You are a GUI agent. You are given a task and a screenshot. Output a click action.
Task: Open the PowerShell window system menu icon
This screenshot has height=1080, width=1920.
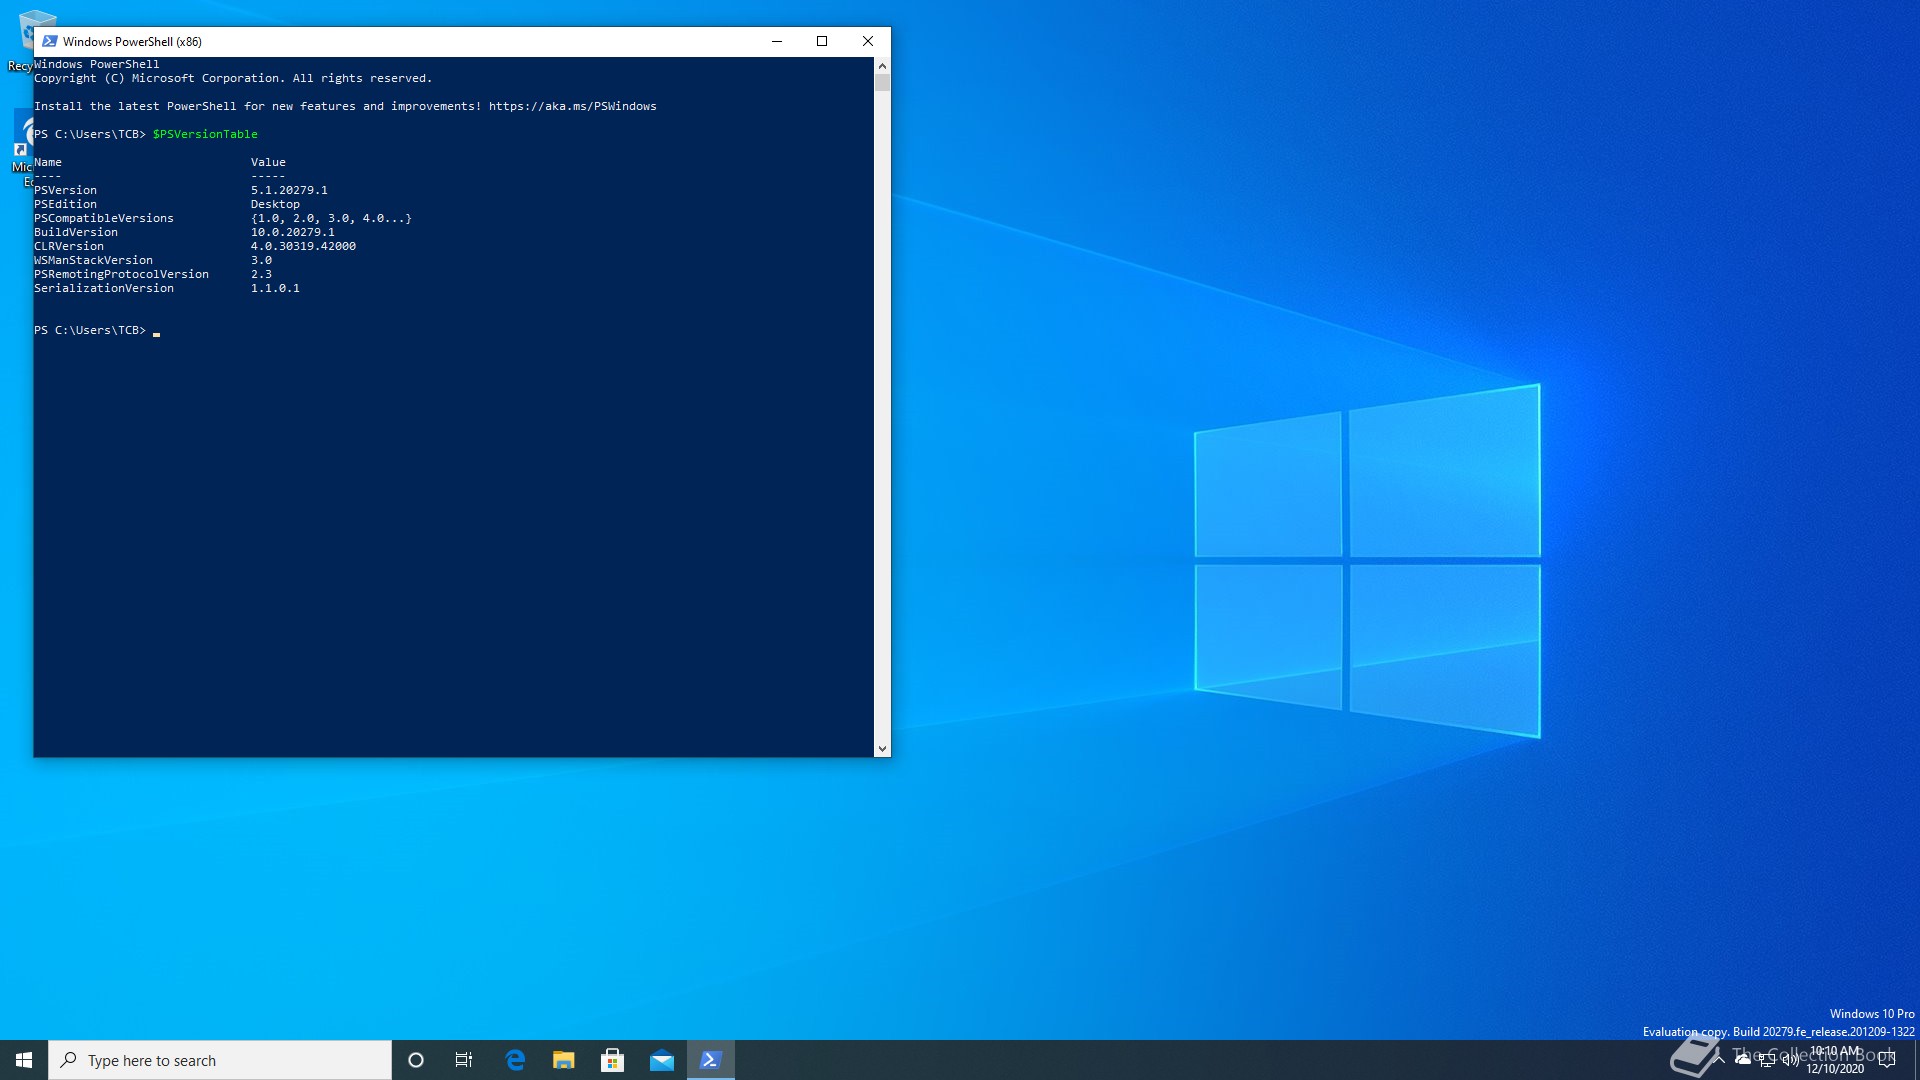[x=49, y=41]
